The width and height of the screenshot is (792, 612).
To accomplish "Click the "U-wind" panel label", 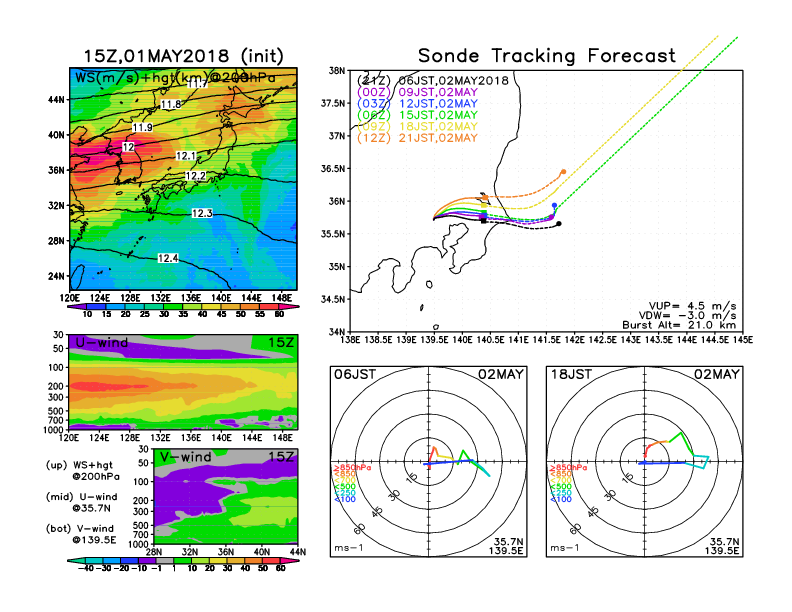I will (x=102, y=343).
